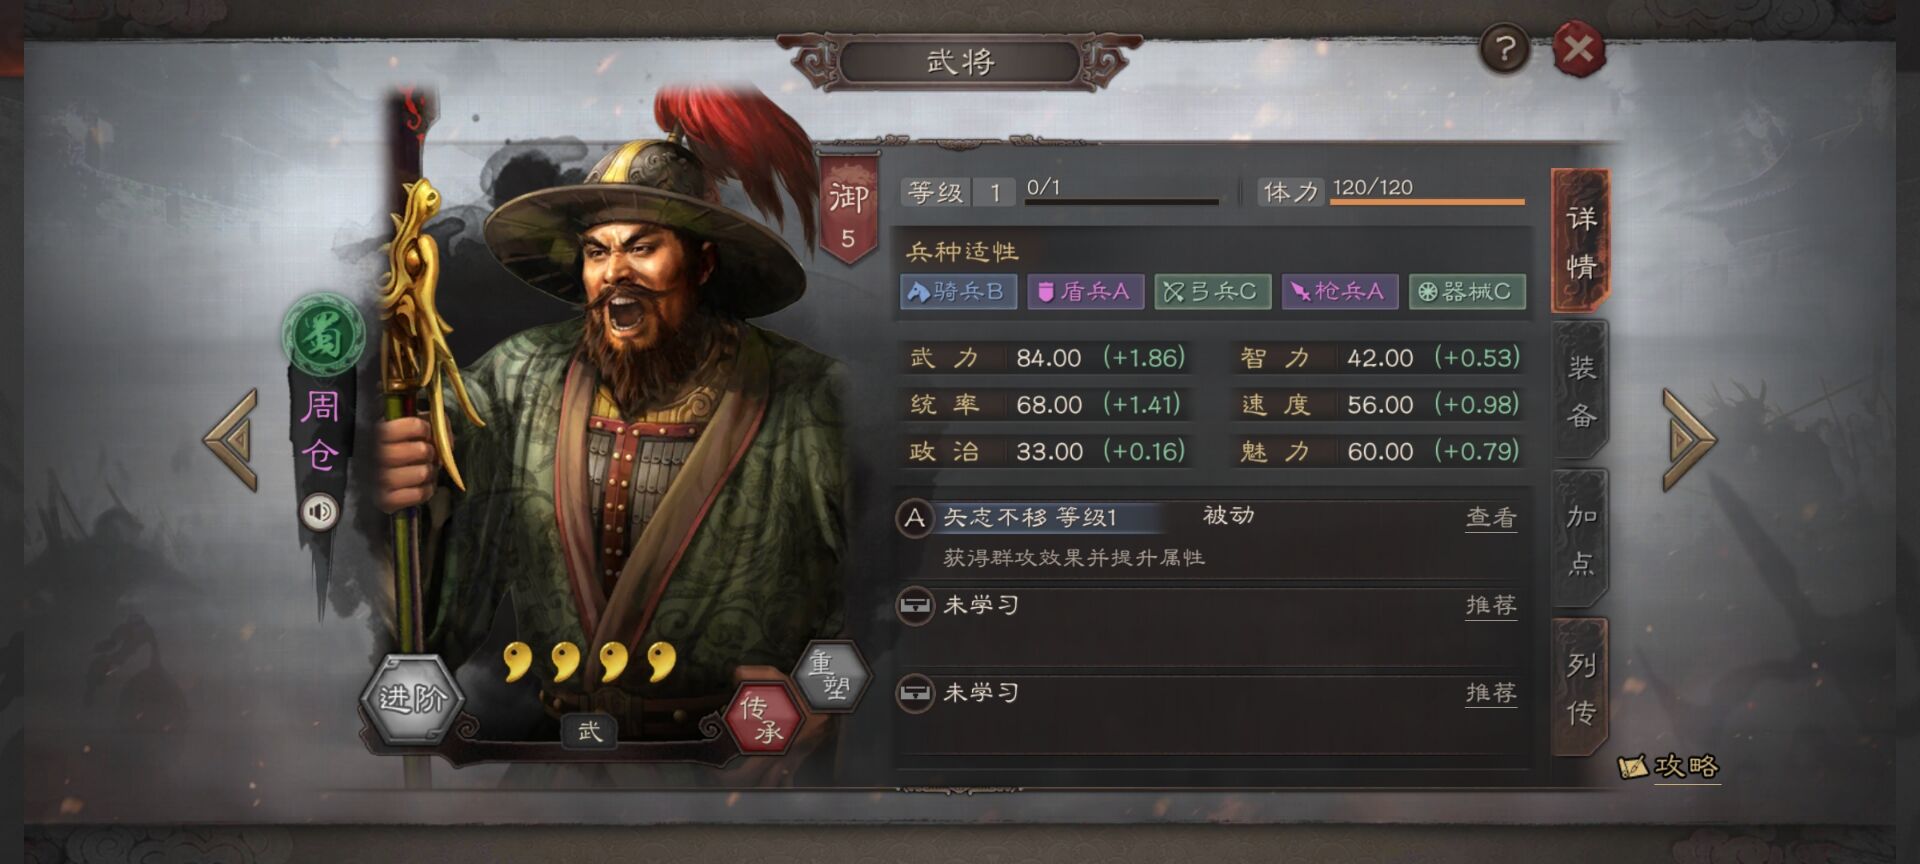Viewport: 1920px width, 864px height.
Task: Open the 列传 tab
Action: click(1580, 688)
